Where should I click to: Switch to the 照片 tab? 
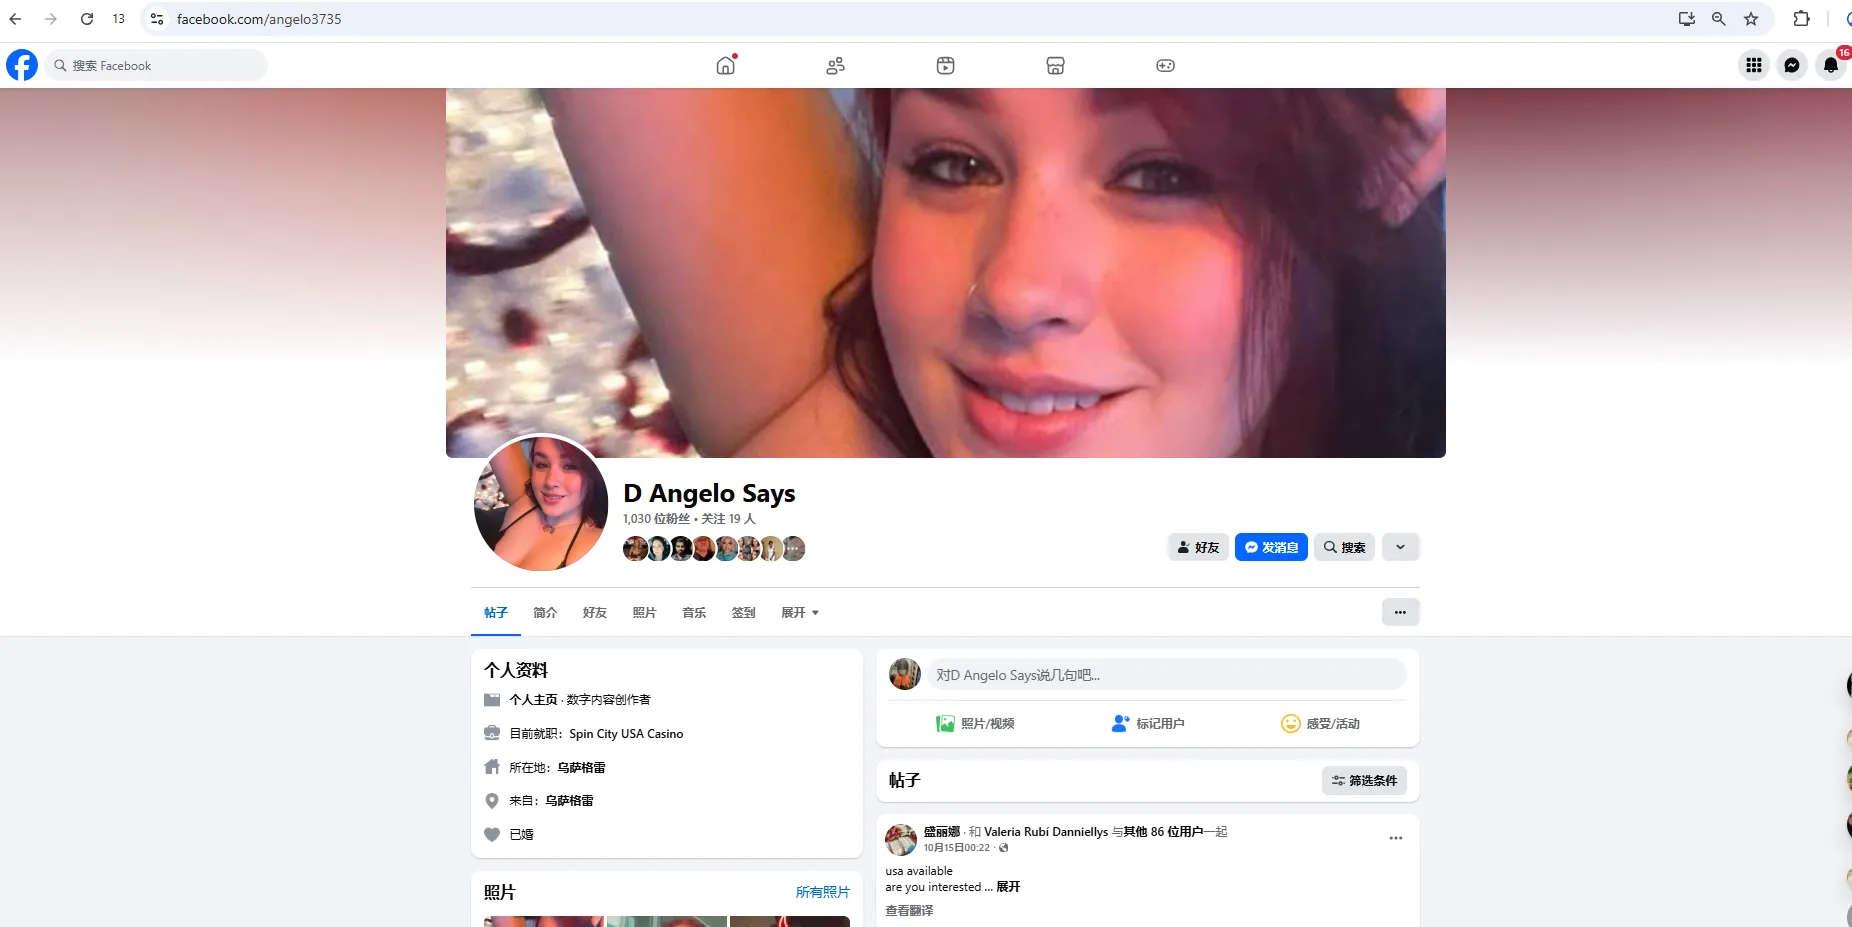click(x=645, y=612)
